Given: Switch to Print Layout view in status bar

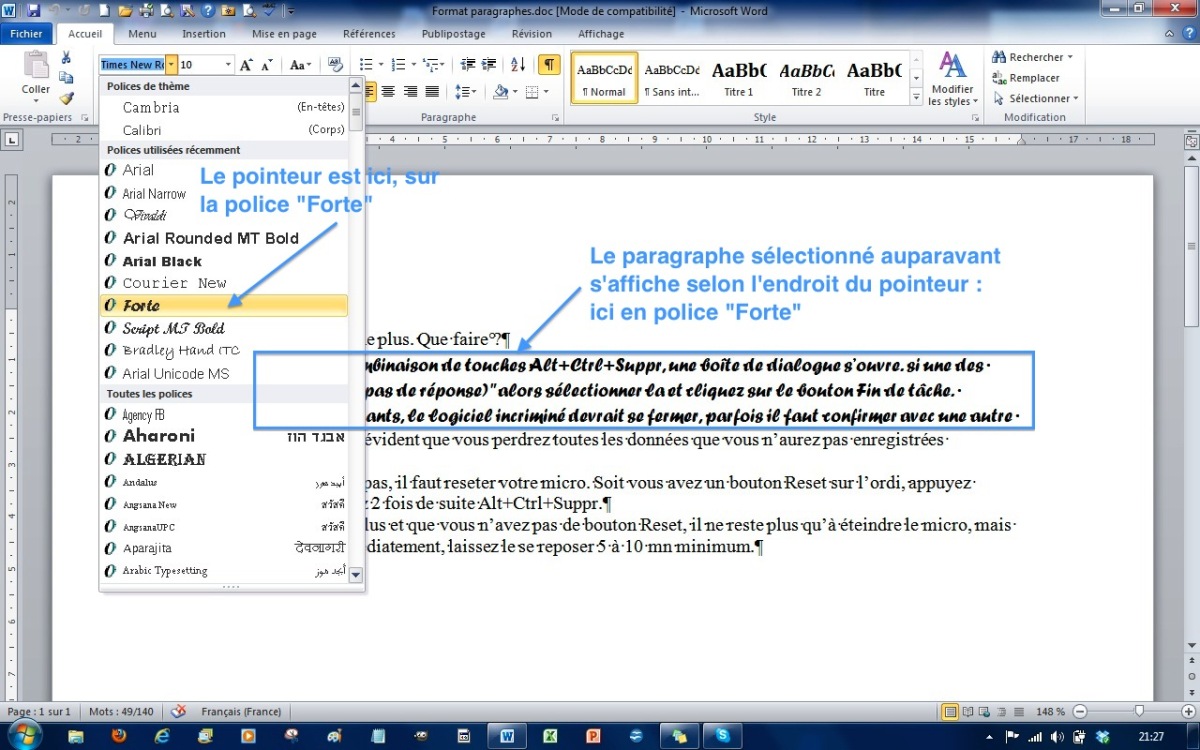Looking at the screenshot, I should (951, 711).
